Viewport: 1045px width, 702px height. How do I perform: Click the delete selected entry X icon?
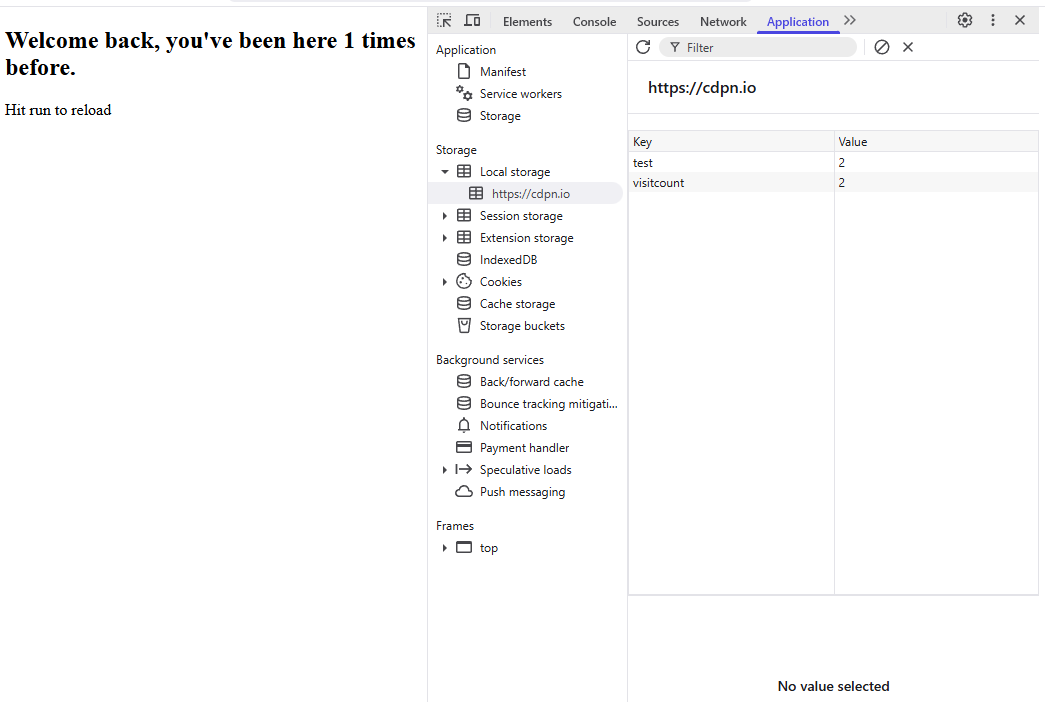click(908, 47)
